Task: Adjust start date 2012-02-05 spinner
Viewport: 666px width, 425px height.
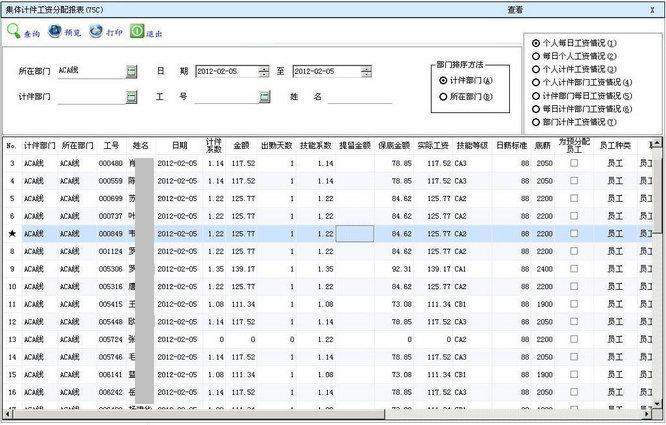Action: click(264, 72)
